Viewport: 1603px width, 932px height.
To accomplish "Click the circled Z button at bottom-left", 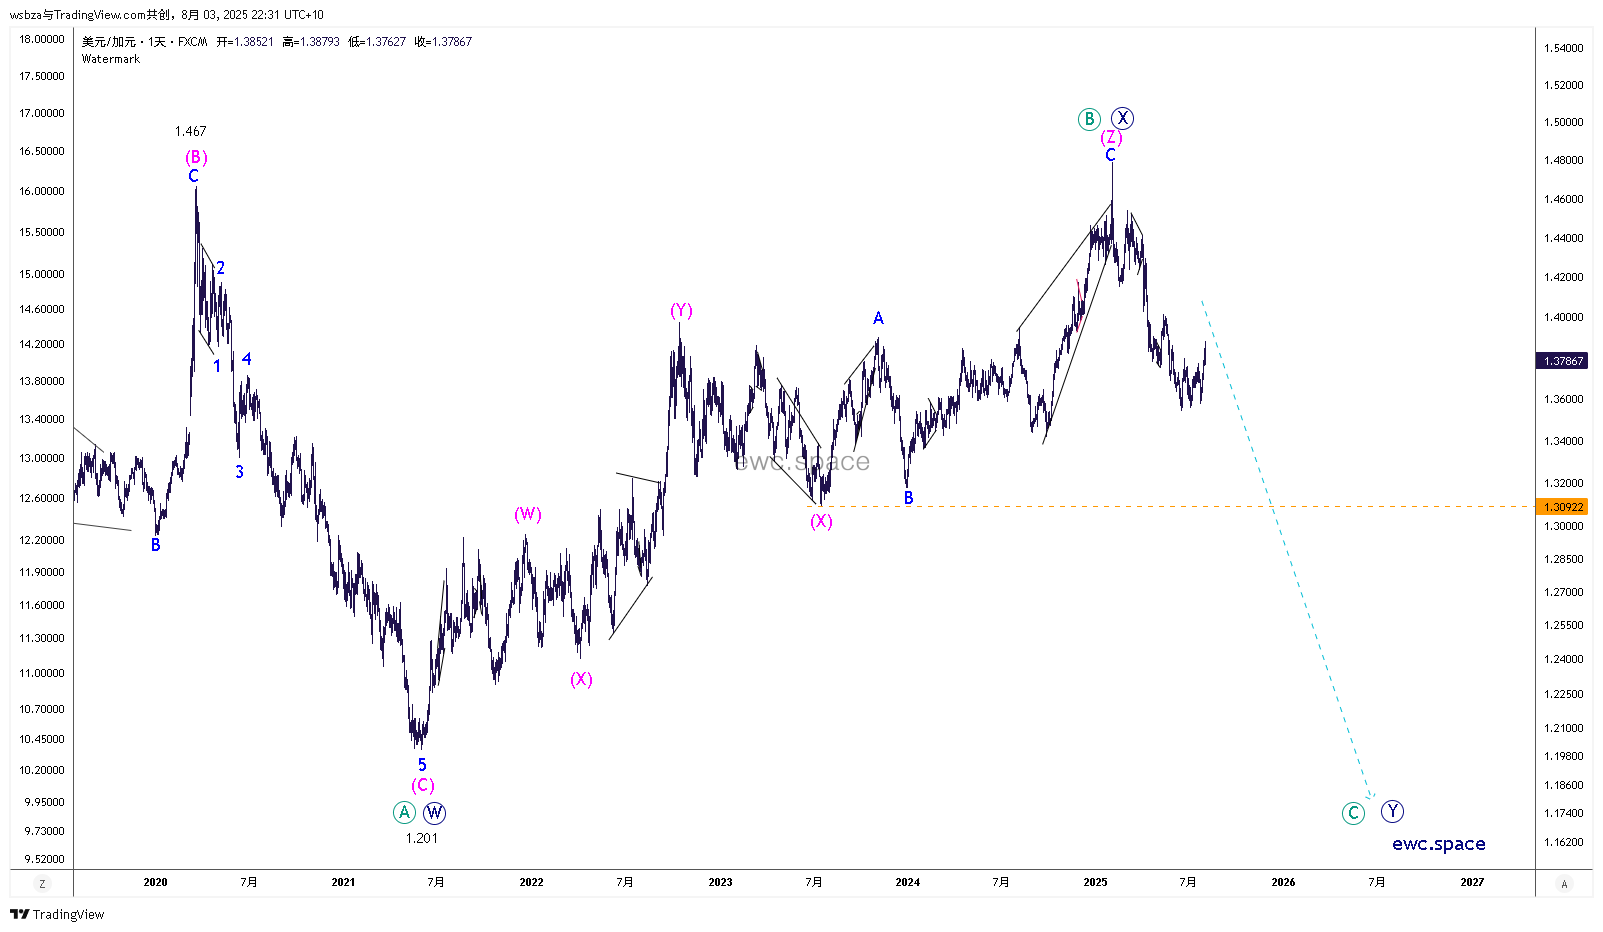I will [x=42, y=884].
